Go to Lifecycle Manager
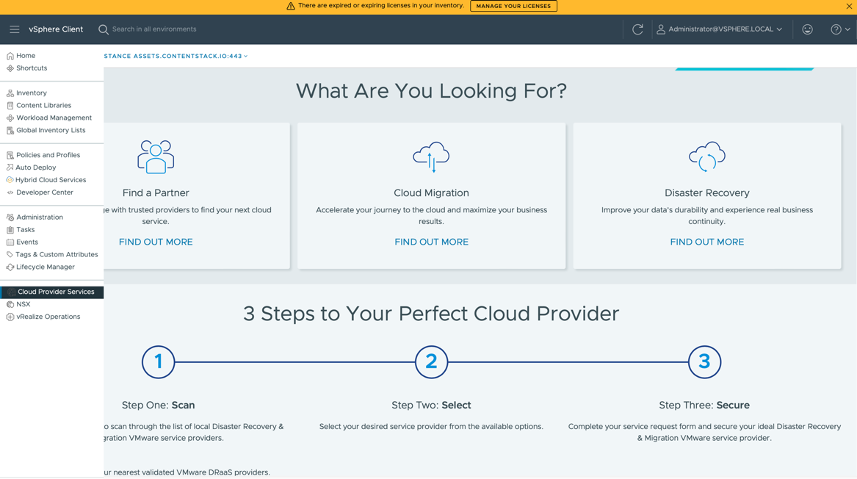 pos(45,267)
